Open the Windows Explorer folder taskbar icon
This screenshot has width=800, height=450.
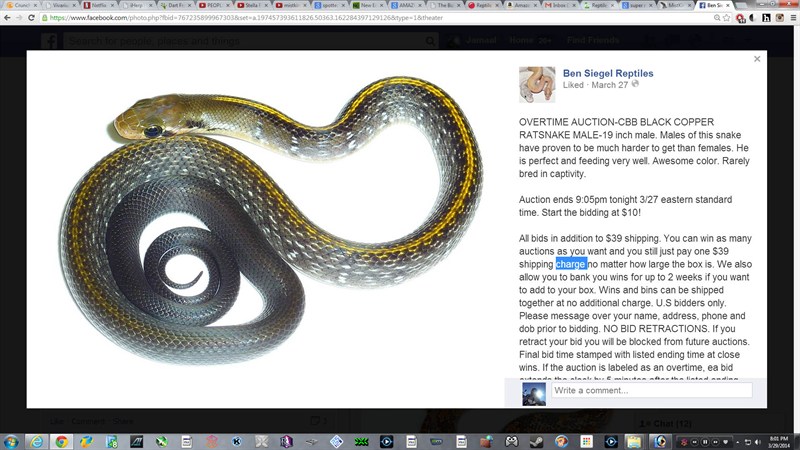point(634,442)
